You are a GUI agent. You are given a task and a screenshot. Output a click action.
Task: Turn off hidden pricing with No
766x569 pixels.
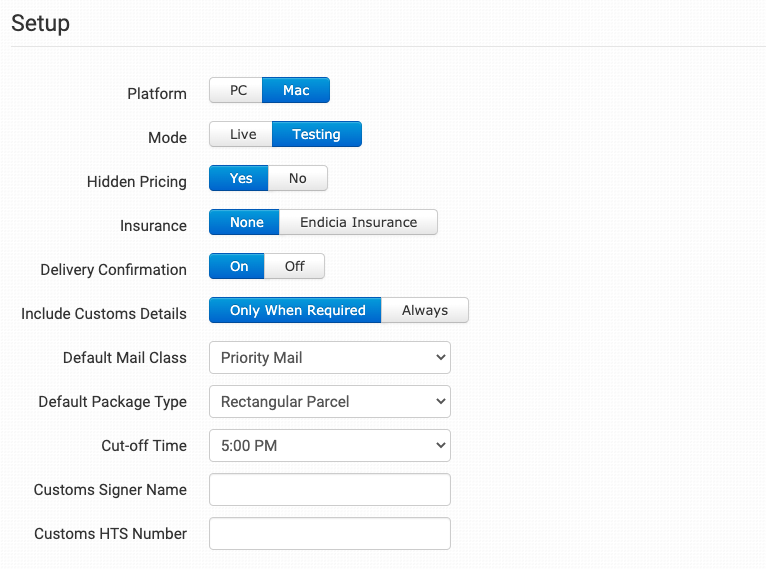coord(298,179)
